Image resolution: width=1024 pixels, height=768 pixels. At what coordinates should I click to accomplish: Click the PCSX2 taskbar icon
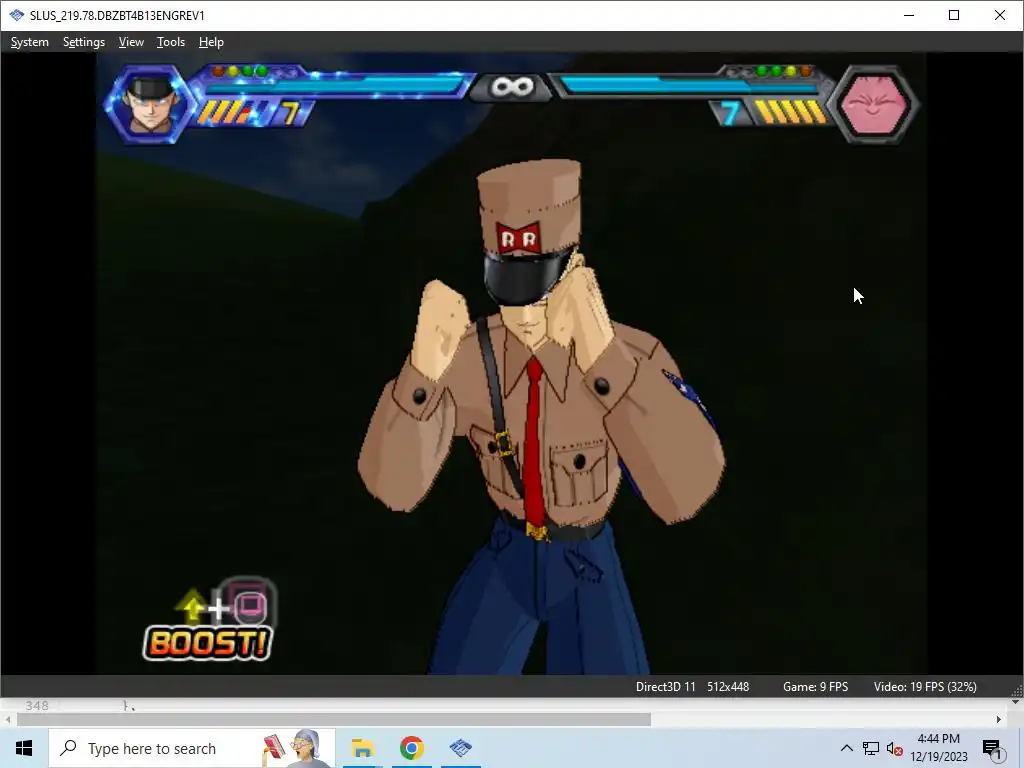coord(460,748)
